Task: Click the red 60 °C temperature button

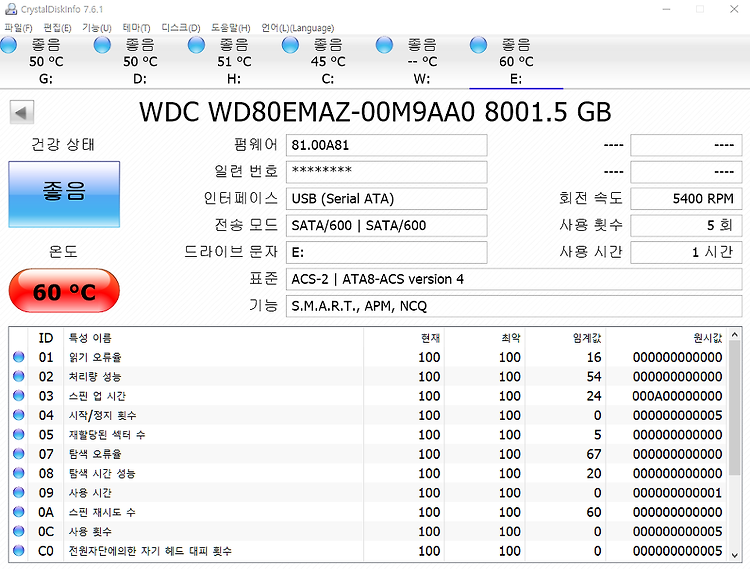Action: pos(64,291)
